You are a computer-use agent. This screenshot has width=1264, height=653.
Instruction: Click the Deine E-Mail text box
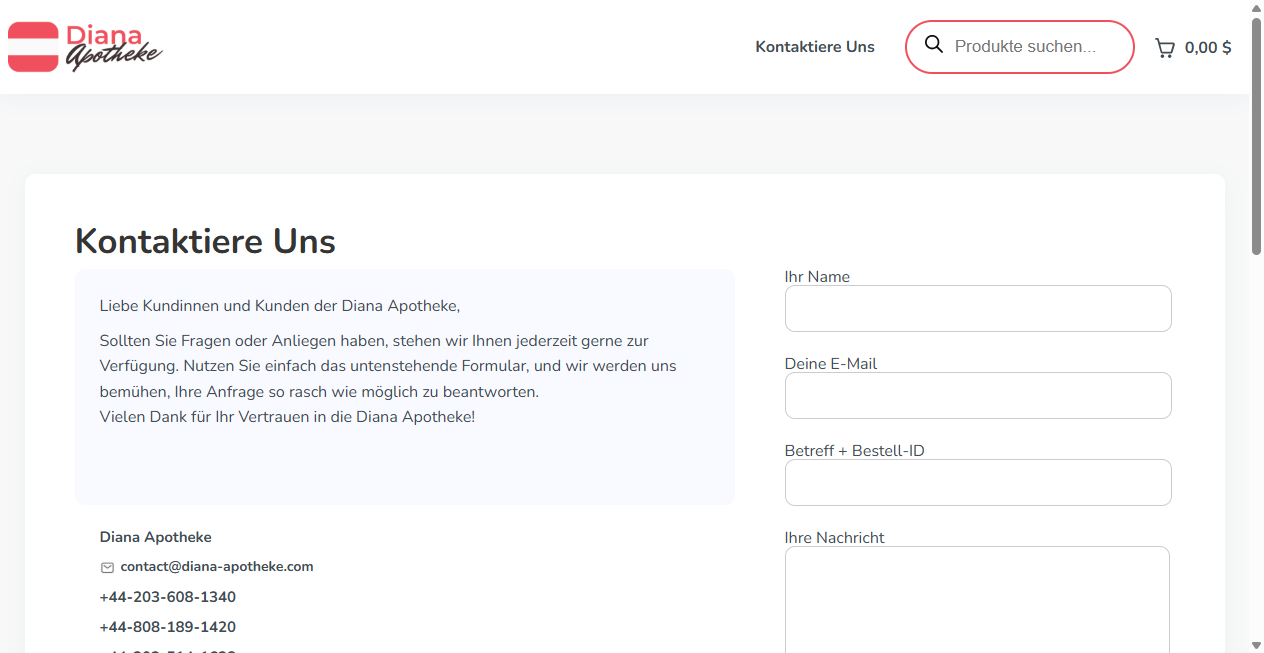pos(978,395)
